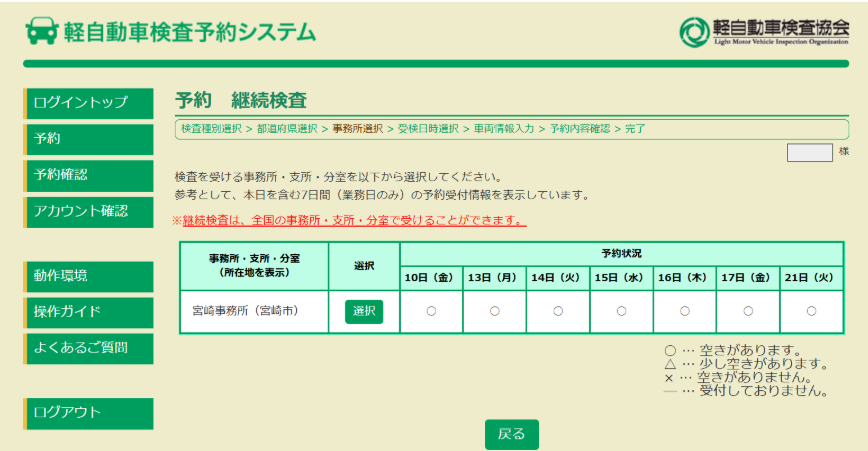Open the 予約 sidebar menu

[89, 139]
